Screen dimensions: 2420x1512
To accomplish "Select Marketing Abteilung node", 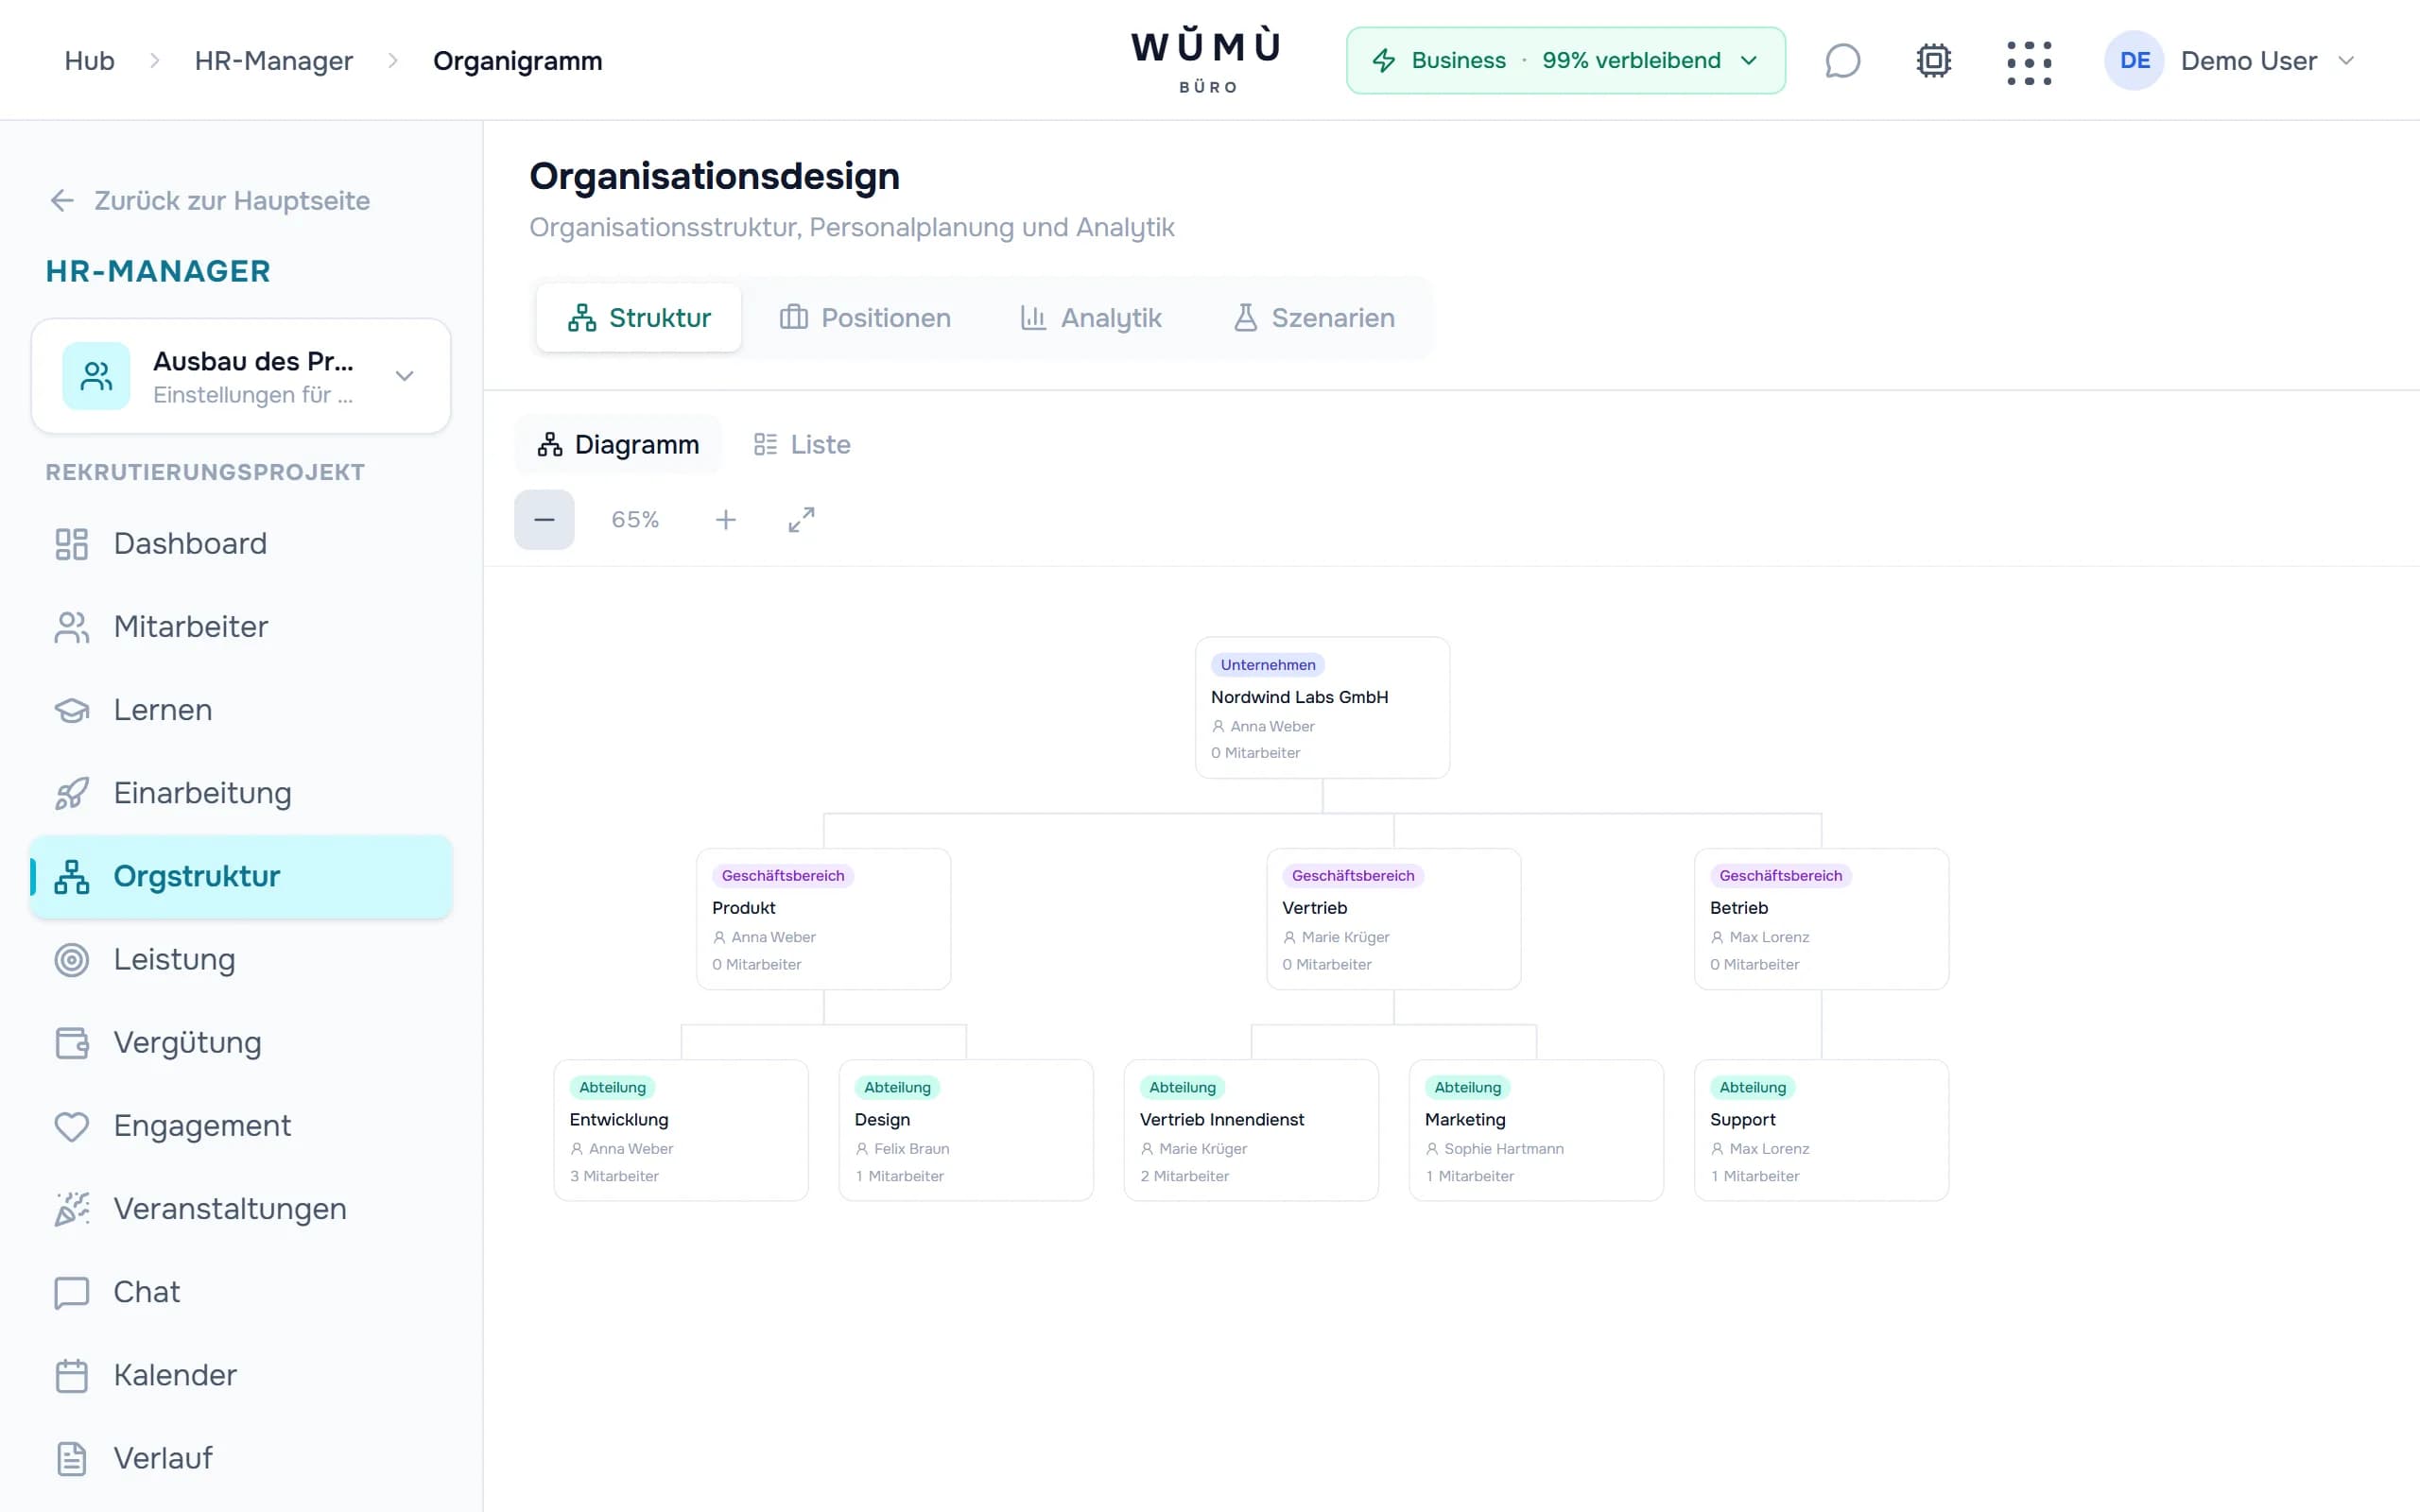I will click(1536, 1131).
